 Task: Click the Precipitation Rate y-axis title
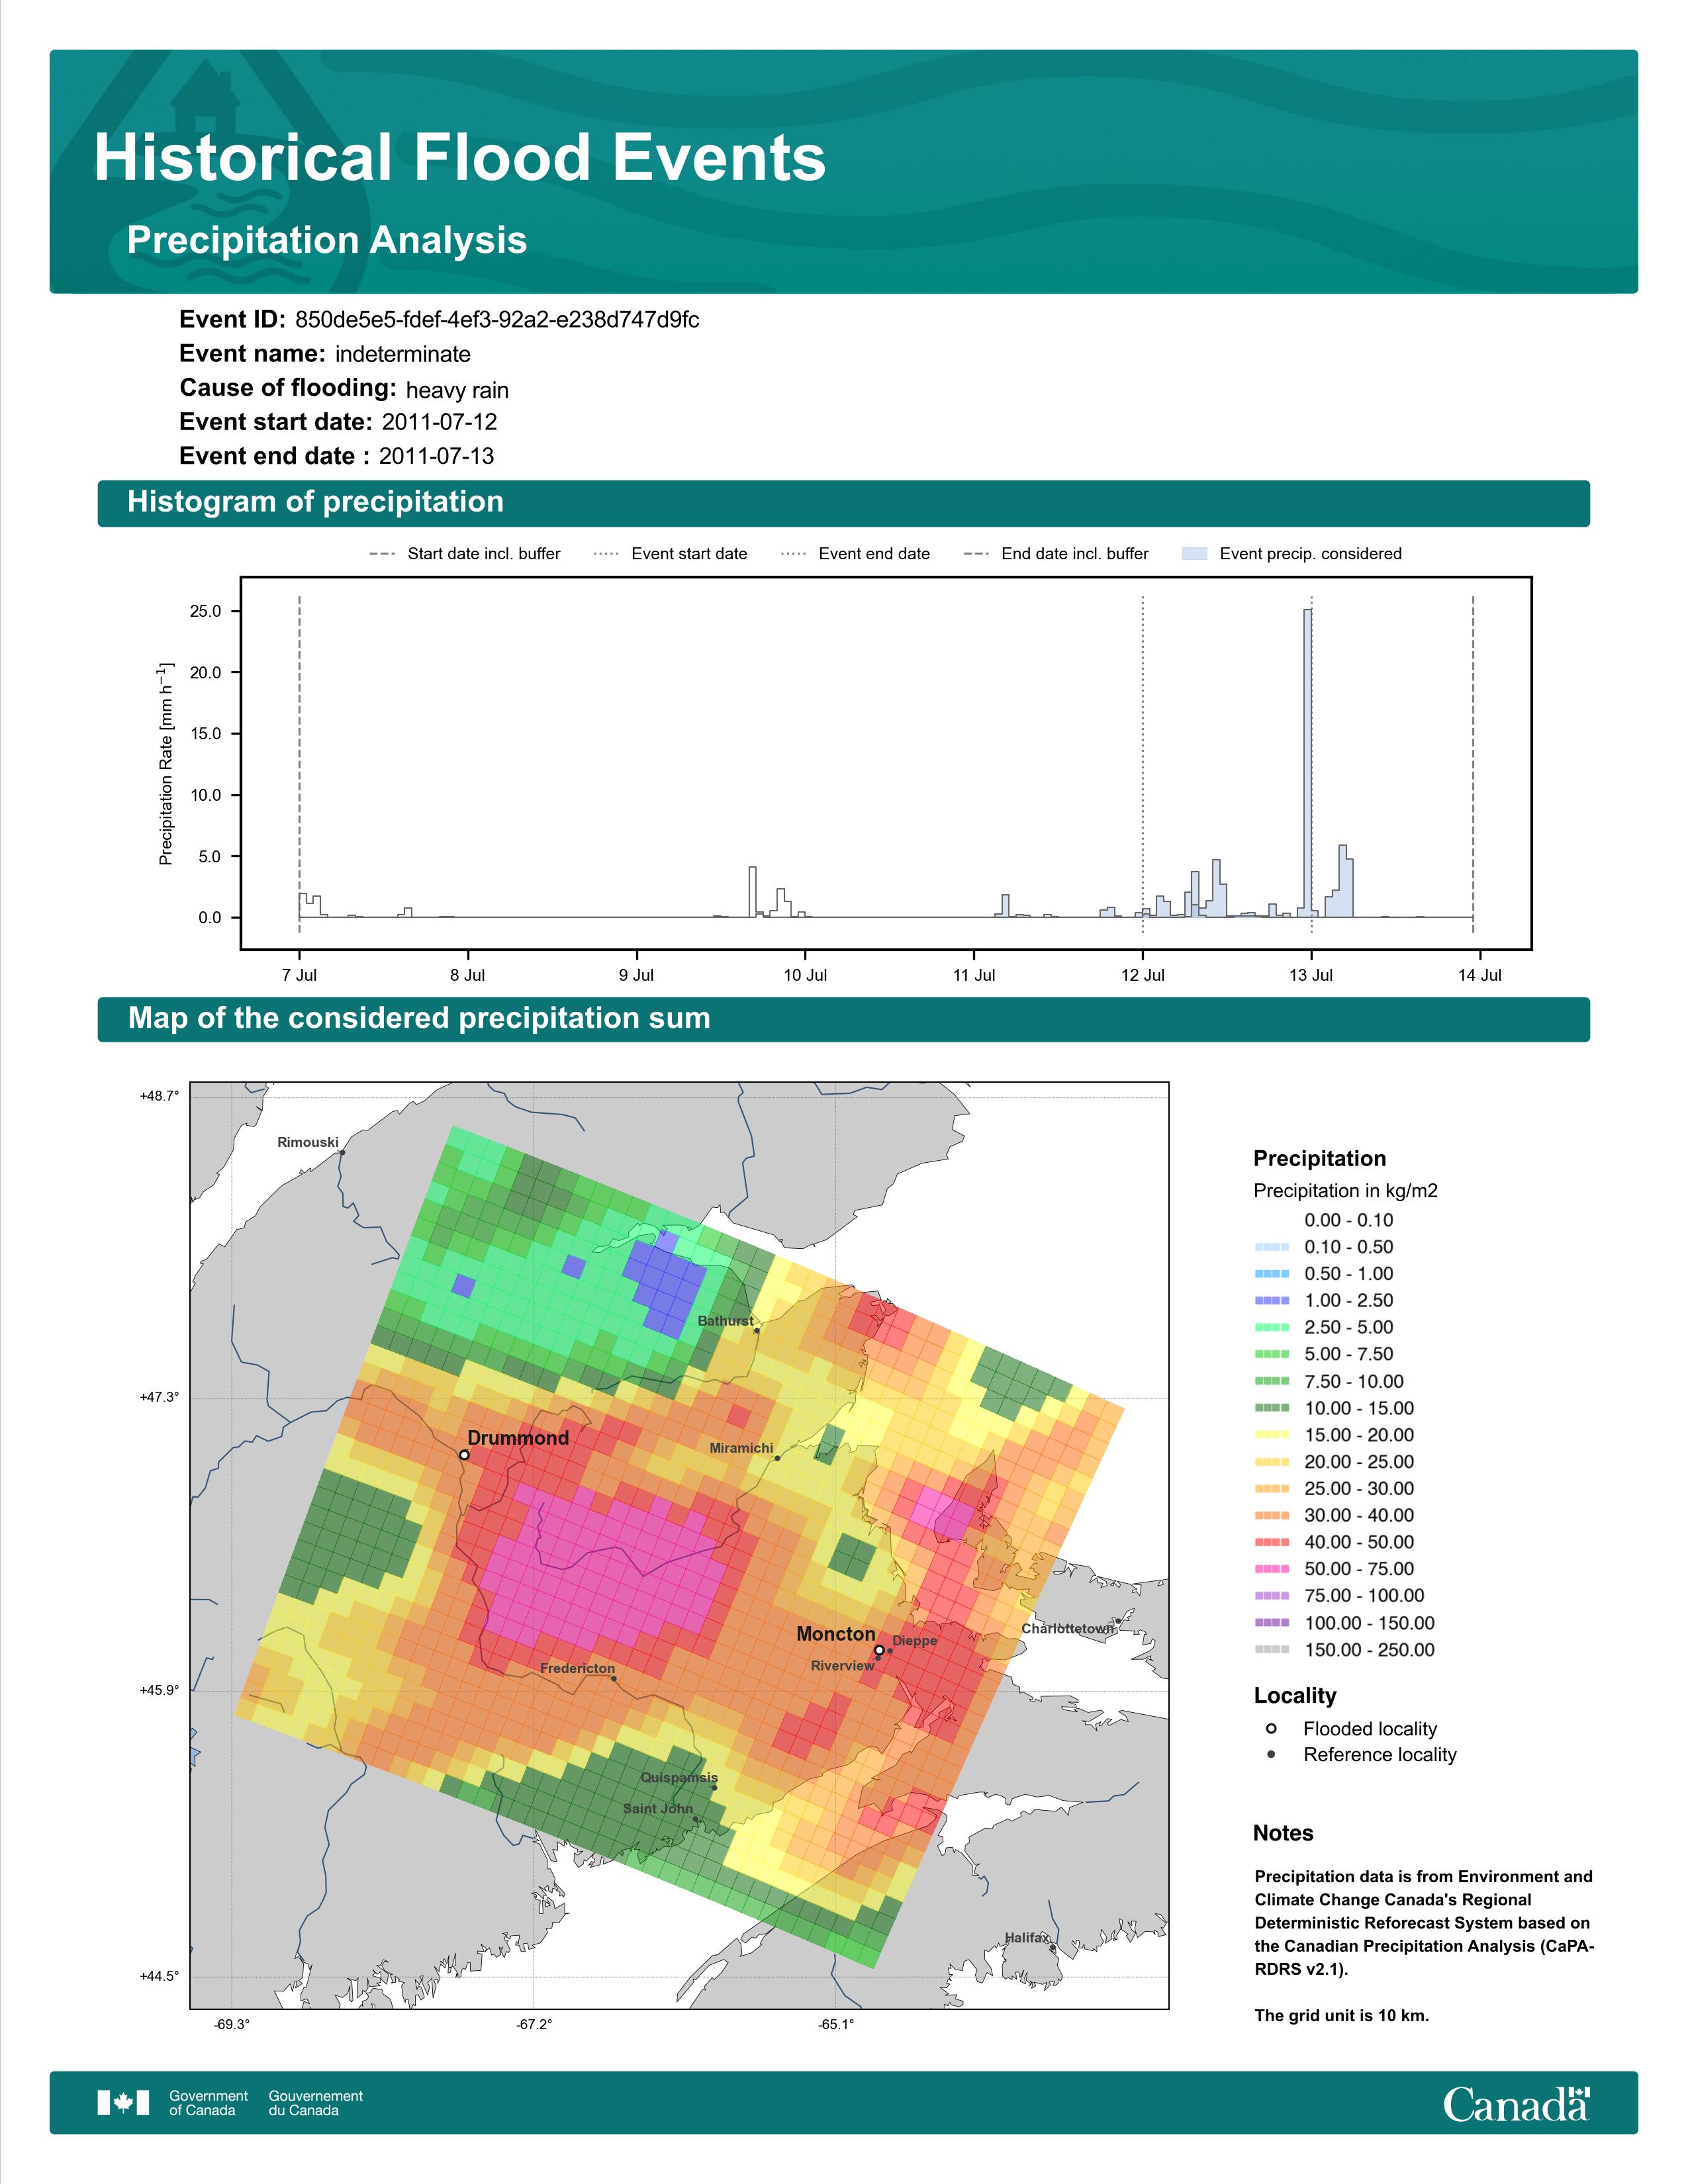166,763
